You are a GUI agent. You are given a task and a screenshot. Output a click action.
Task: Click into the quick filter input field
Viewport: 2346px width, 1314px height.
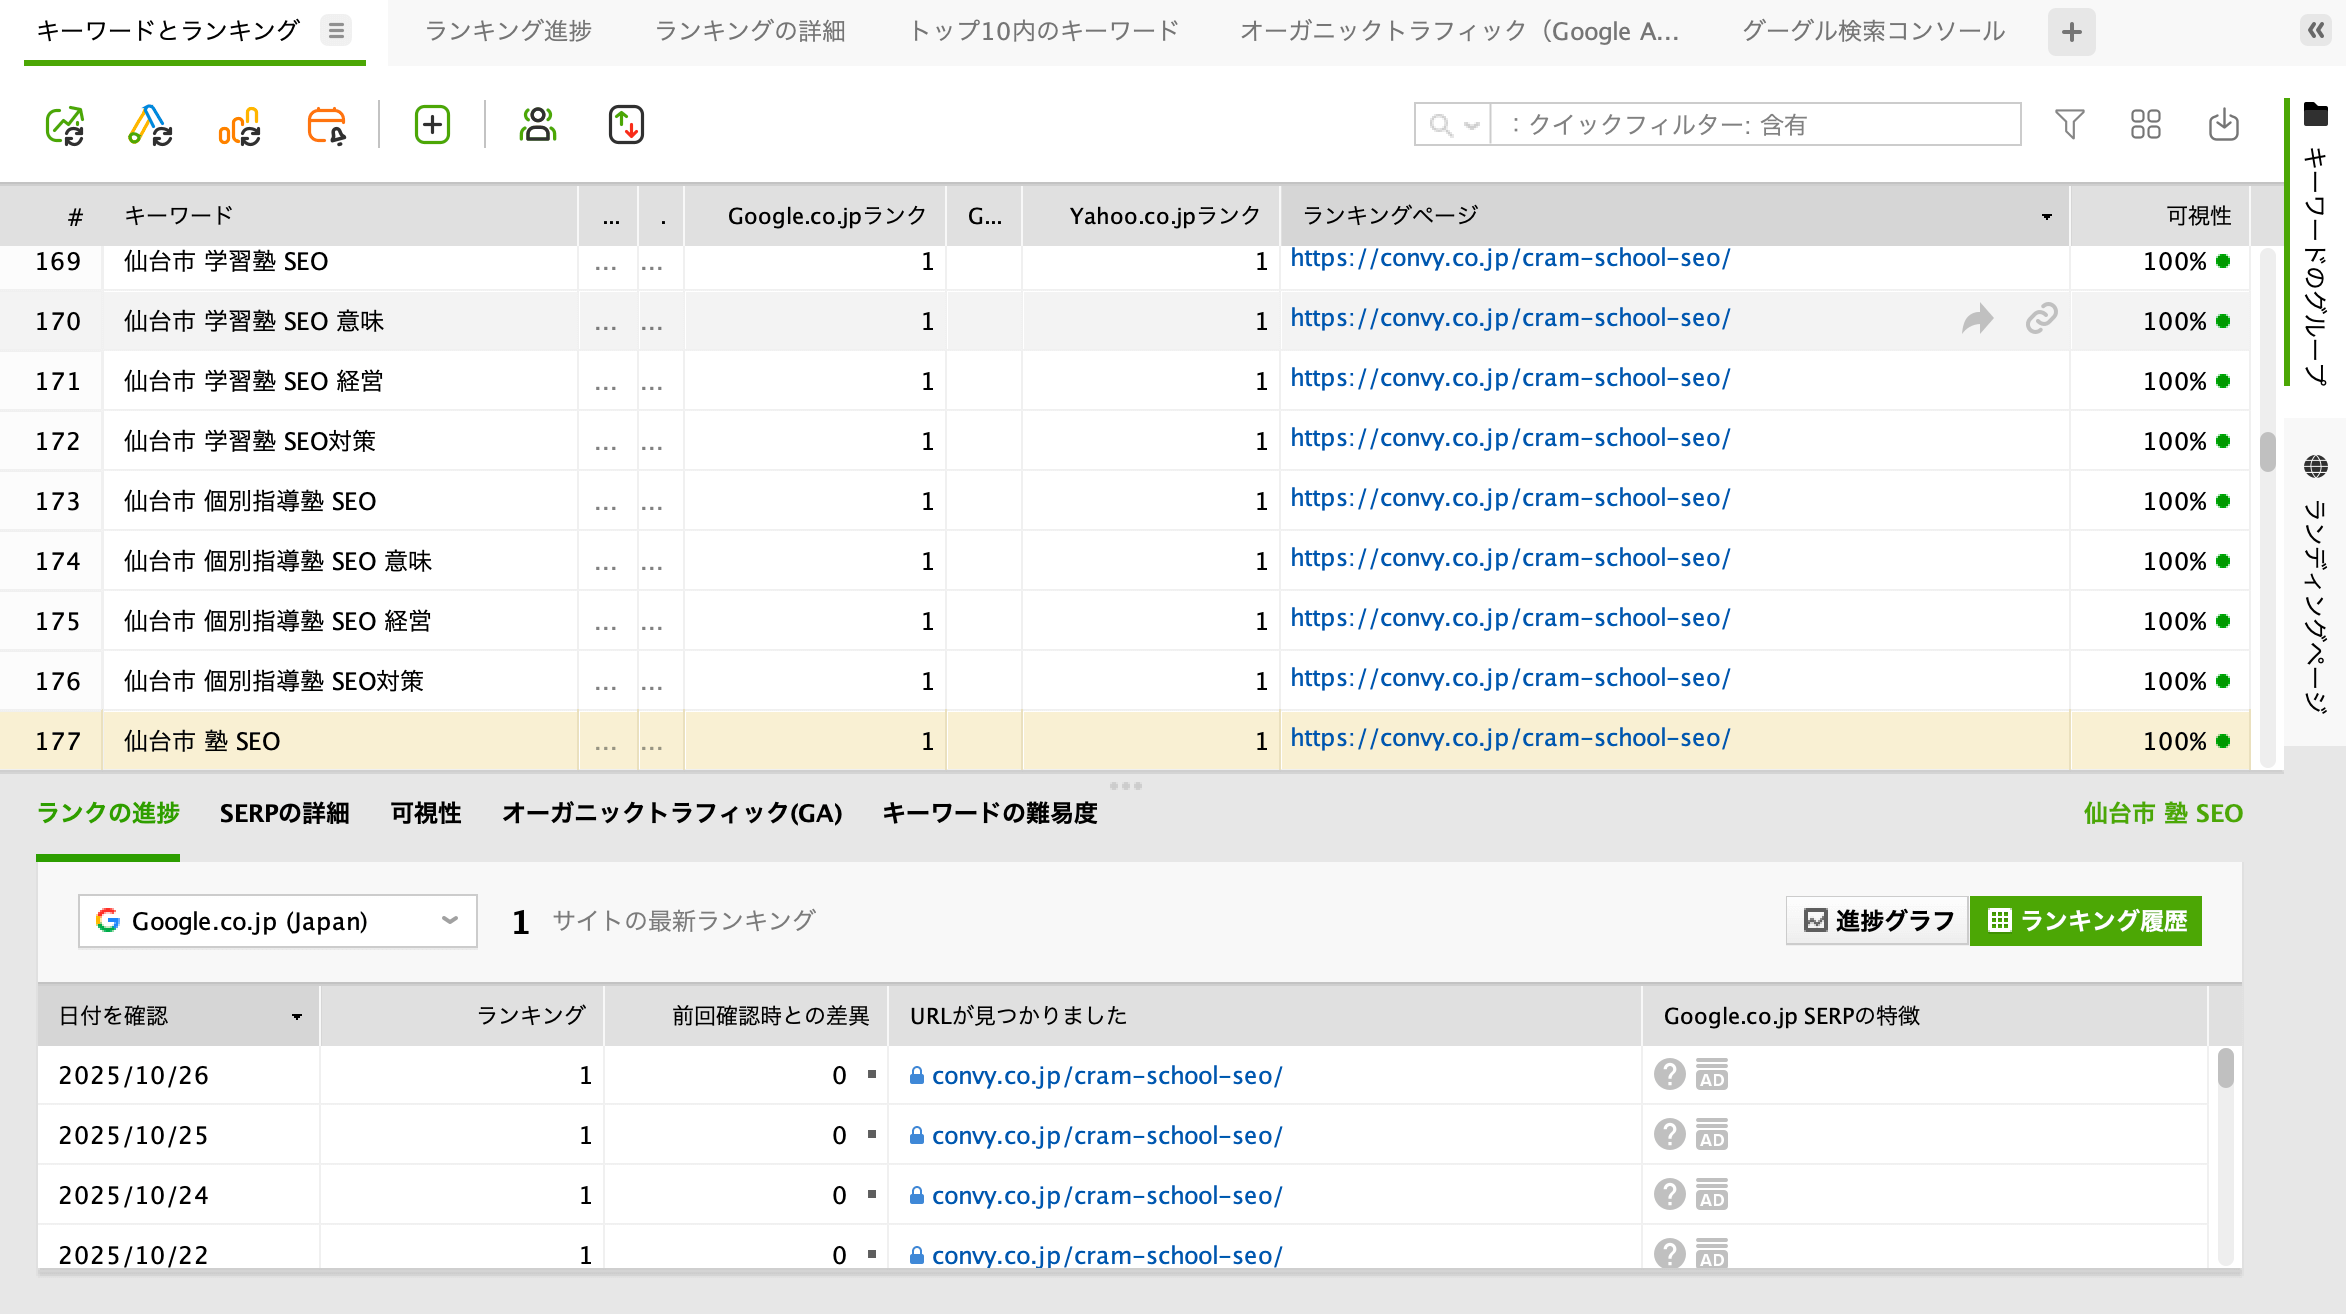tap(1755, 125)
